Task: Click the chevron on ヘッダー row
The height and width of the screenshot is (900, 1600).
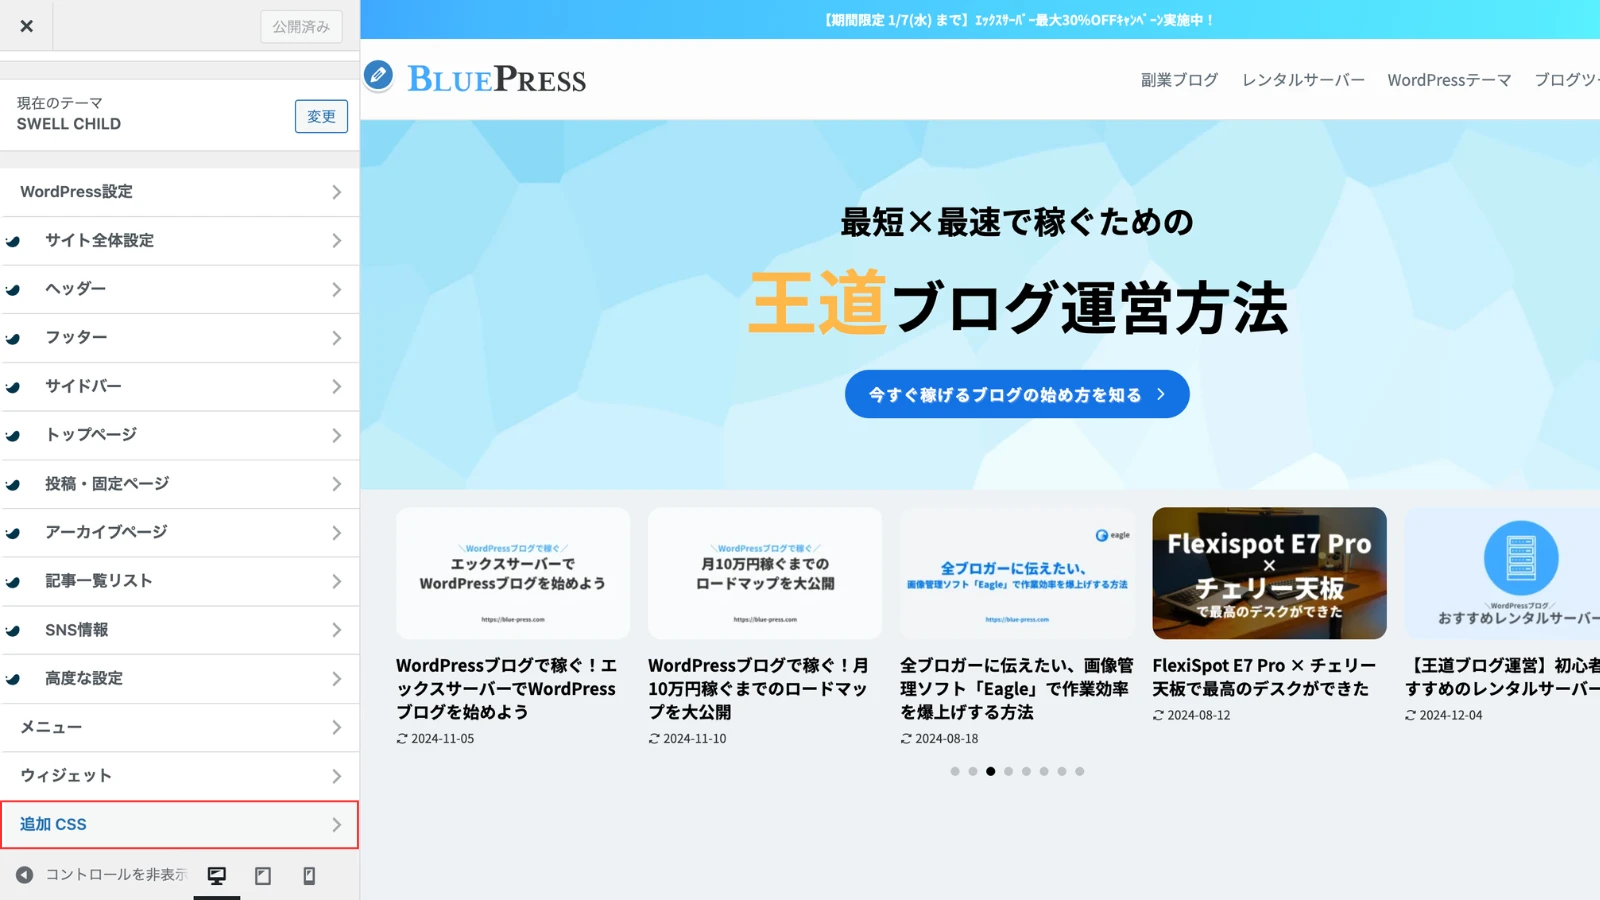Action: [x=337, y=289]
